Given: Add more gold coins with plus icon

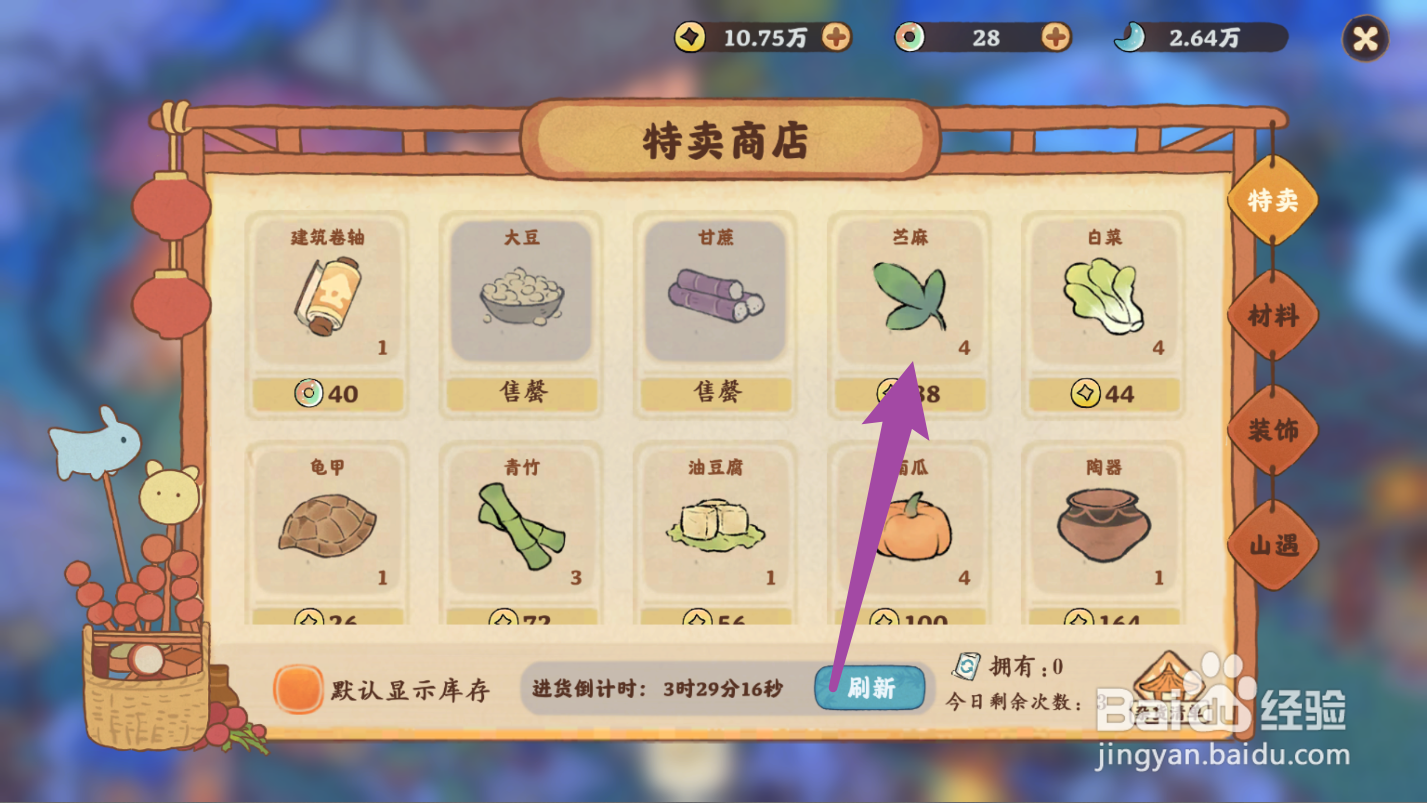Looking at the screenshot, I should tap(836, 38).
